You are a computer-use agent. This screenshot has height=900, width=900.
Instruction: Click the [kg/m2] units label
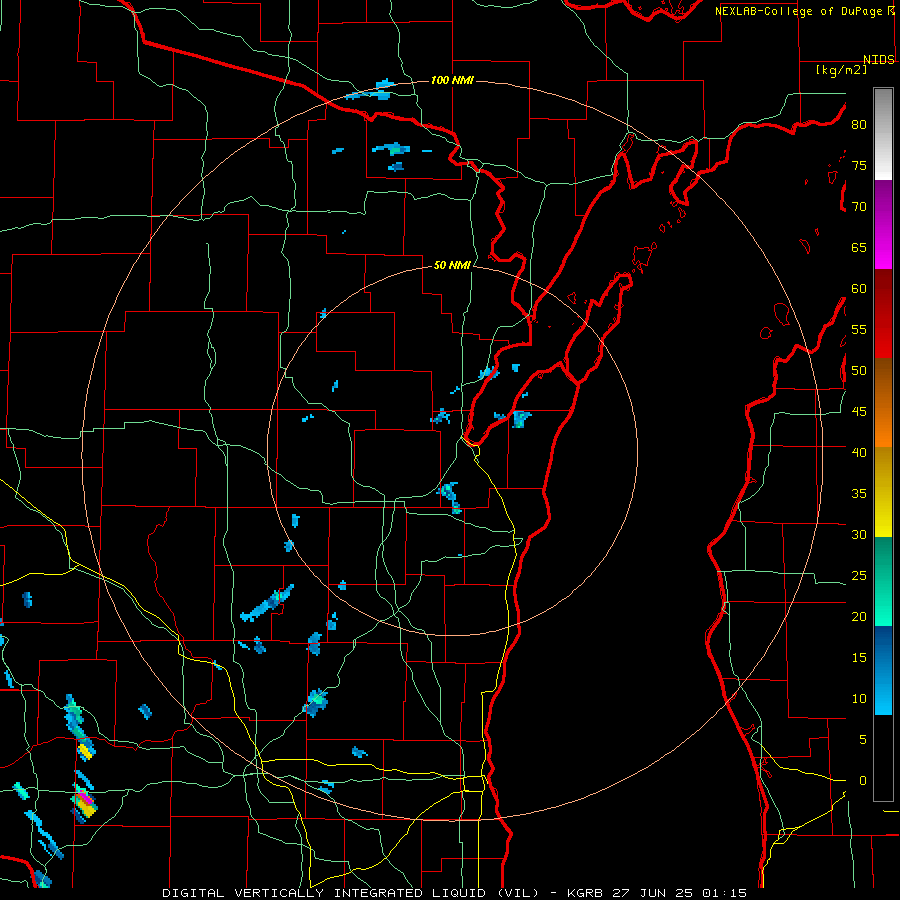pos(841,70)
